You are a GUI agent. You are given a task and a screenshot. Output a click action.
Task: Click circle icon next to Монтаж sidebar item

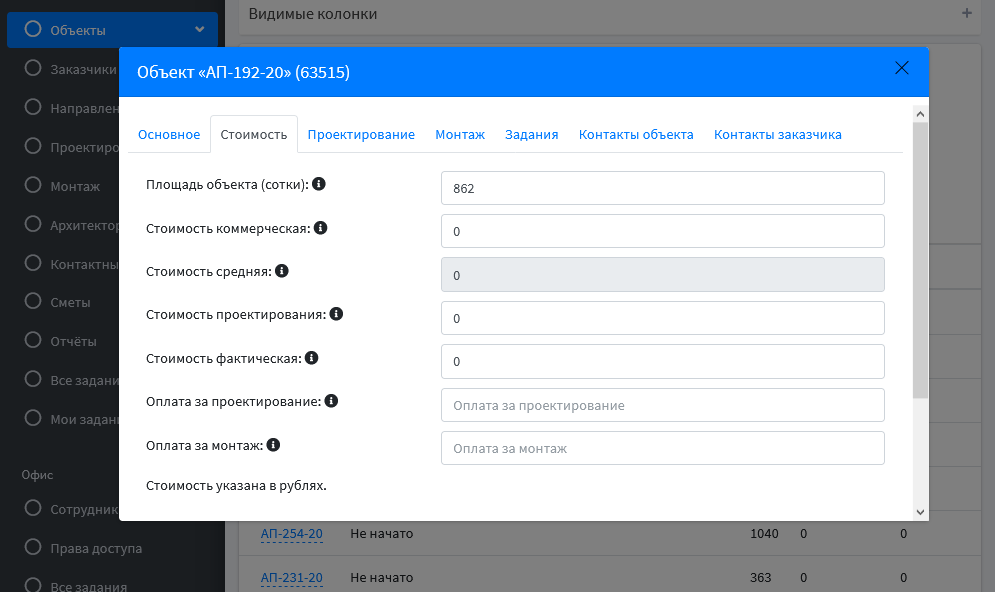pyautogui.click(x=33, y=185)
